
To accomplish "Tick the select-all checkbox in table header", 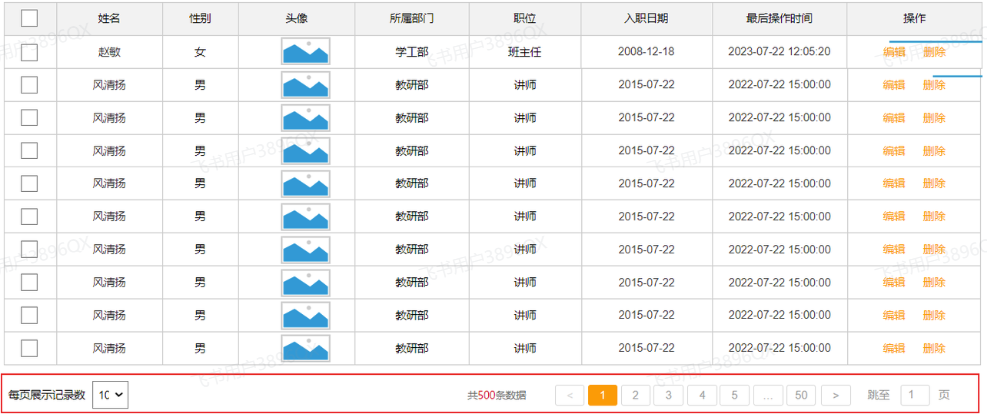I will (x=30, y=19).
